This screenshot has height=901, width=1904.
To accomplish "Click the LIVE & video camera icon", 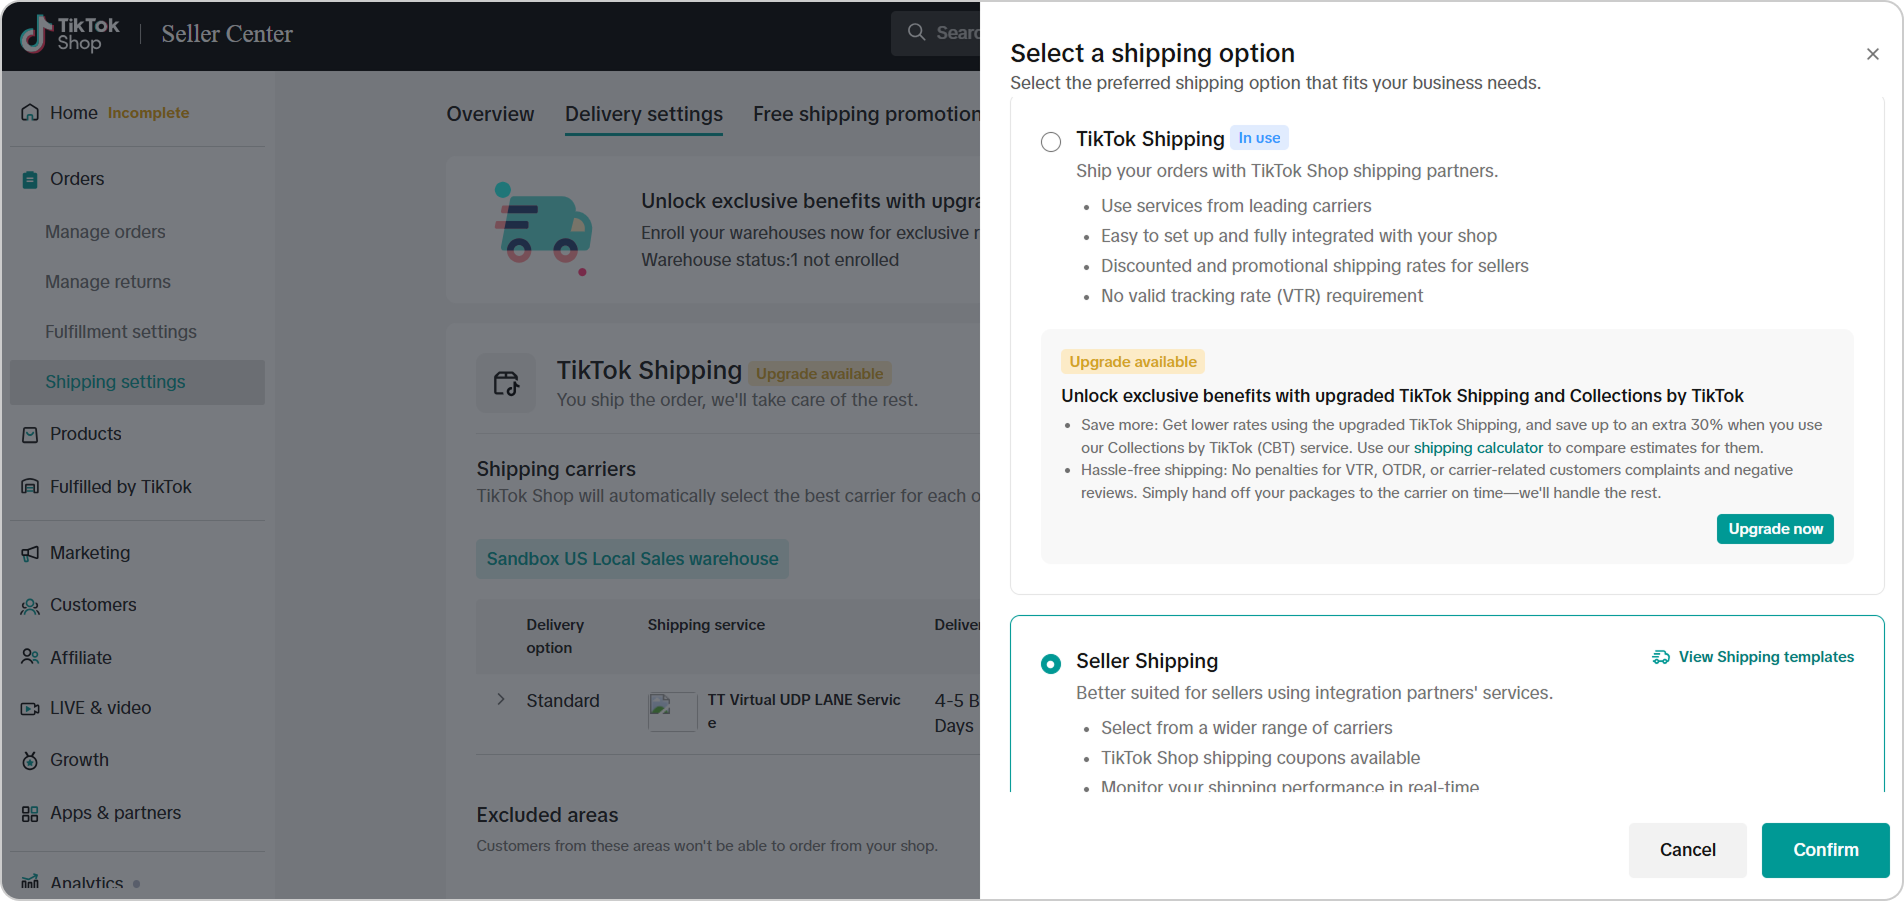I will click(30, 709).
